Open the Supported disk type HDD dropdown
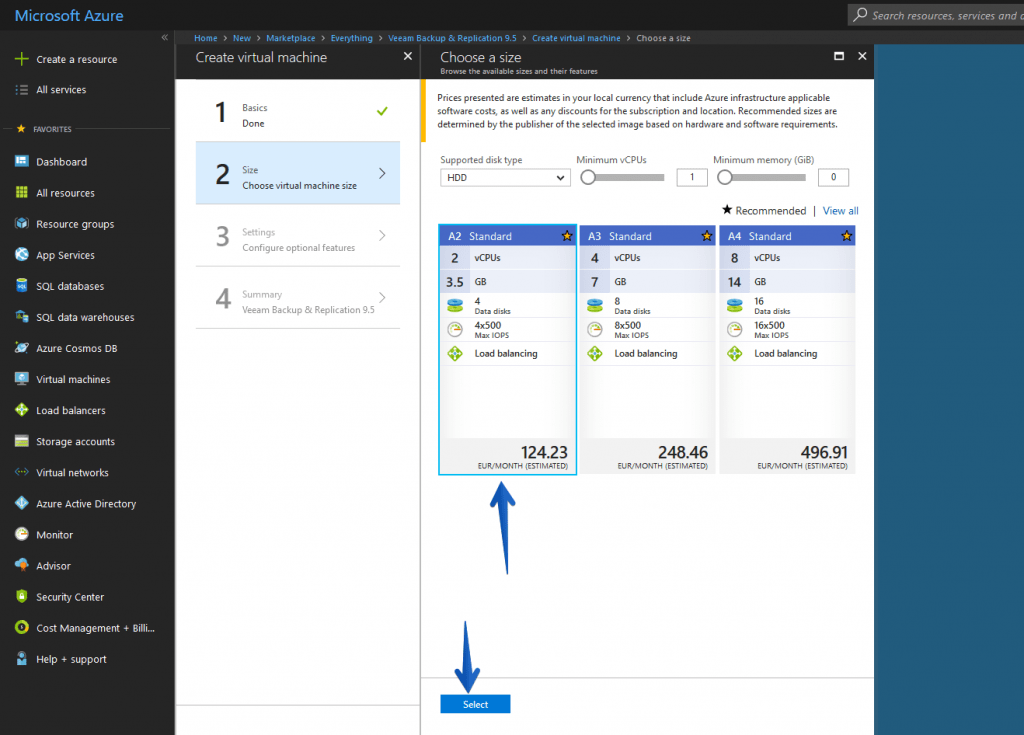 click(x=505, y=178)
